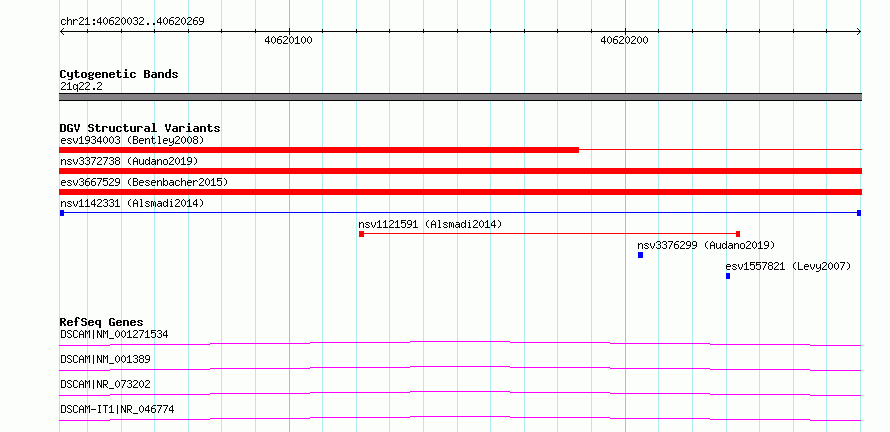Select the 40620200 ruler position label

624,40
